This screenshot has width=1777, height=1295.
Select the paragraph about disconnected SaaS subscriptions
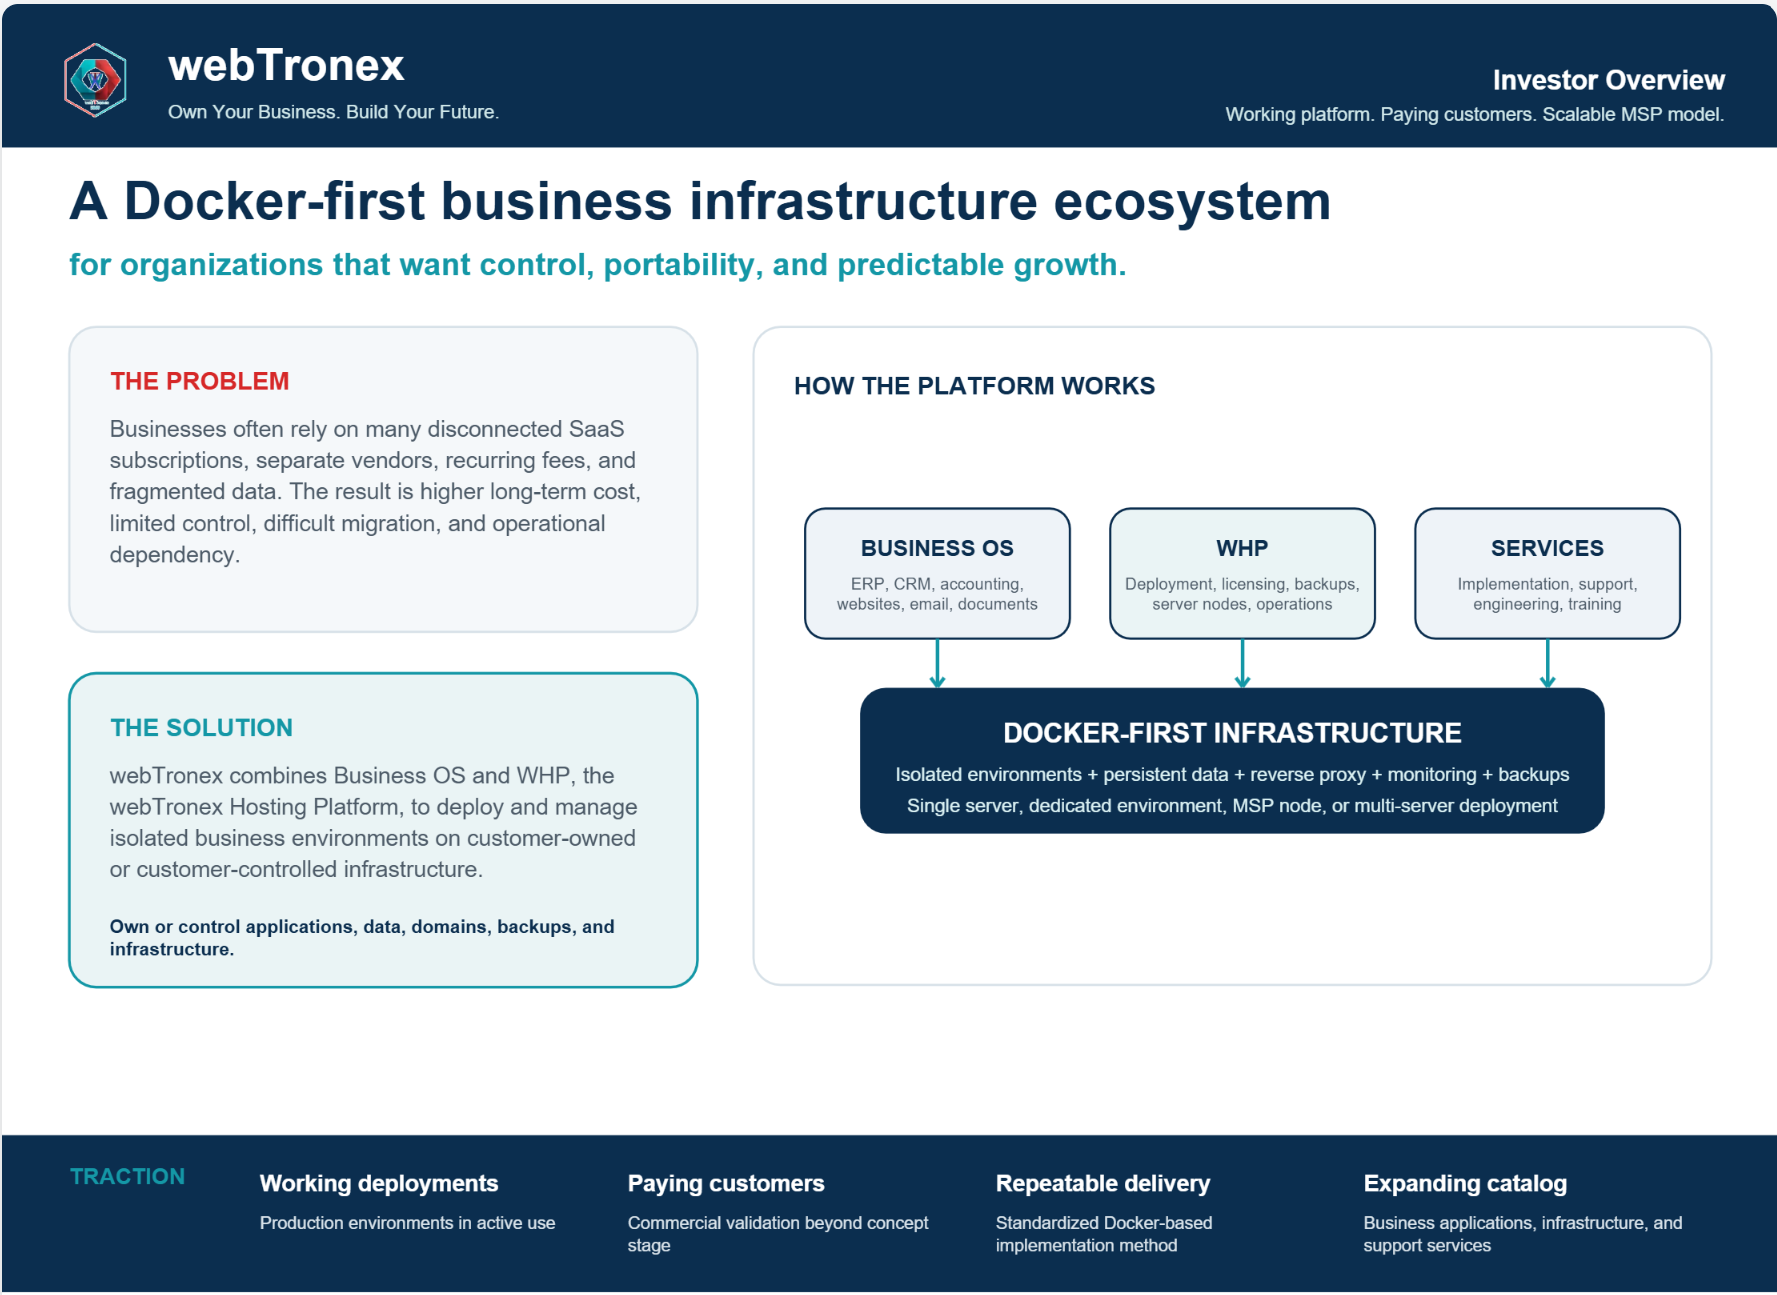375,491
